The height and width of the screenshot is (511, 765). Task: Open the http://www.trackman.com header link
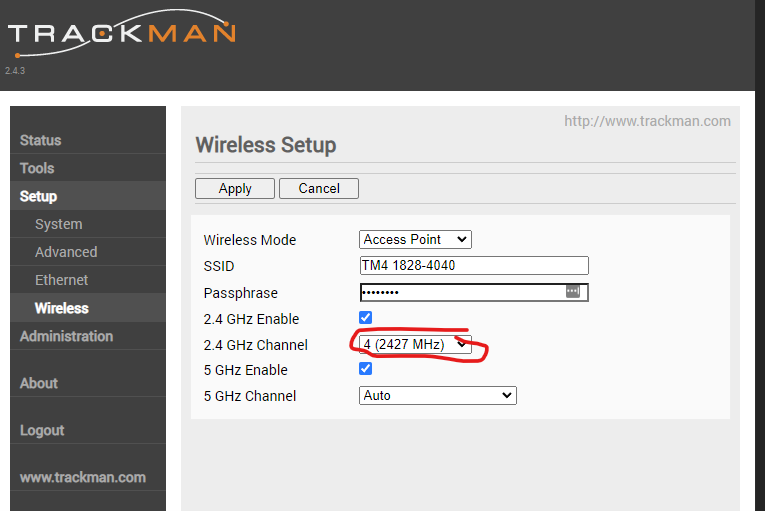point(647,121)
